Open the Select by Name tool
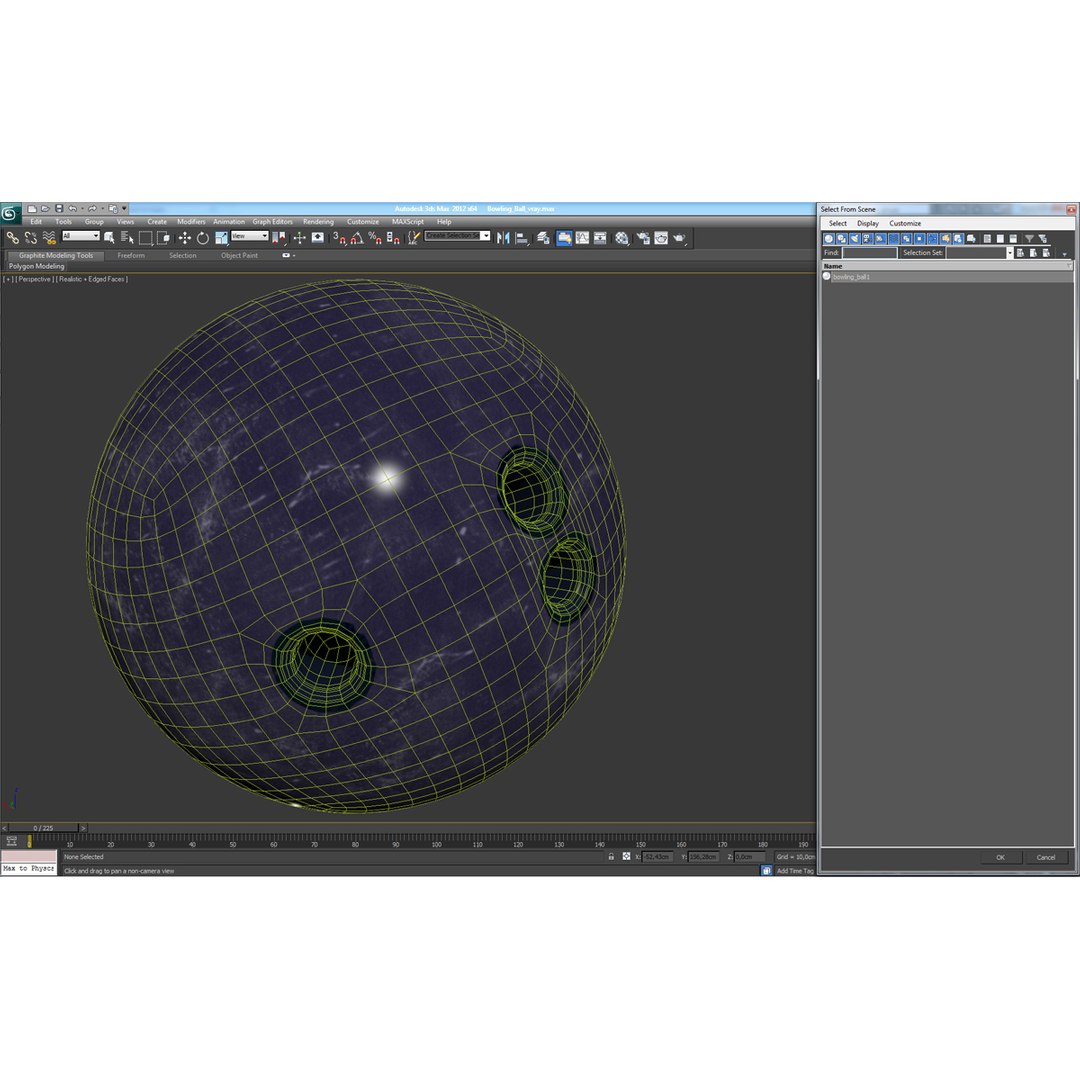 (x=127, y=238)
